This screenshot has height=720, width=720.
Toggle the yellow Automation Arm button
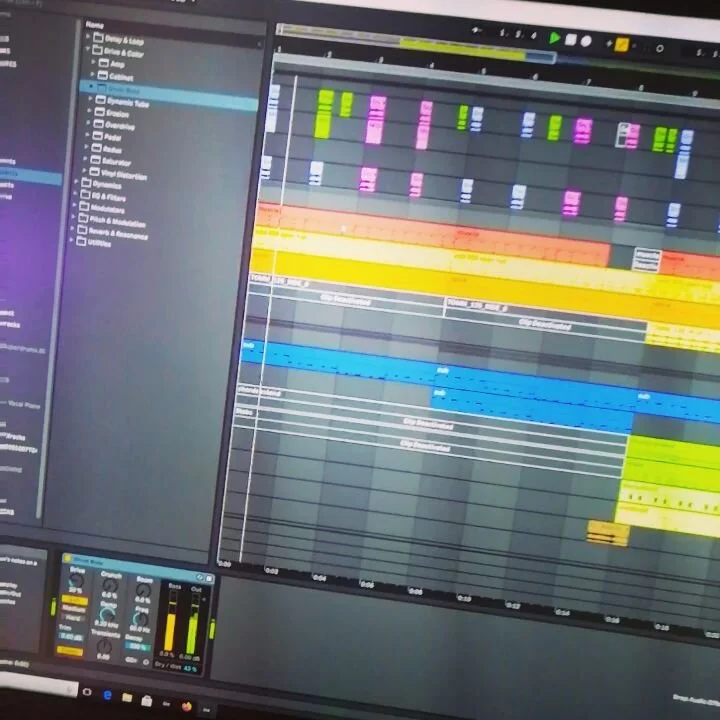(x=622, y=45)
